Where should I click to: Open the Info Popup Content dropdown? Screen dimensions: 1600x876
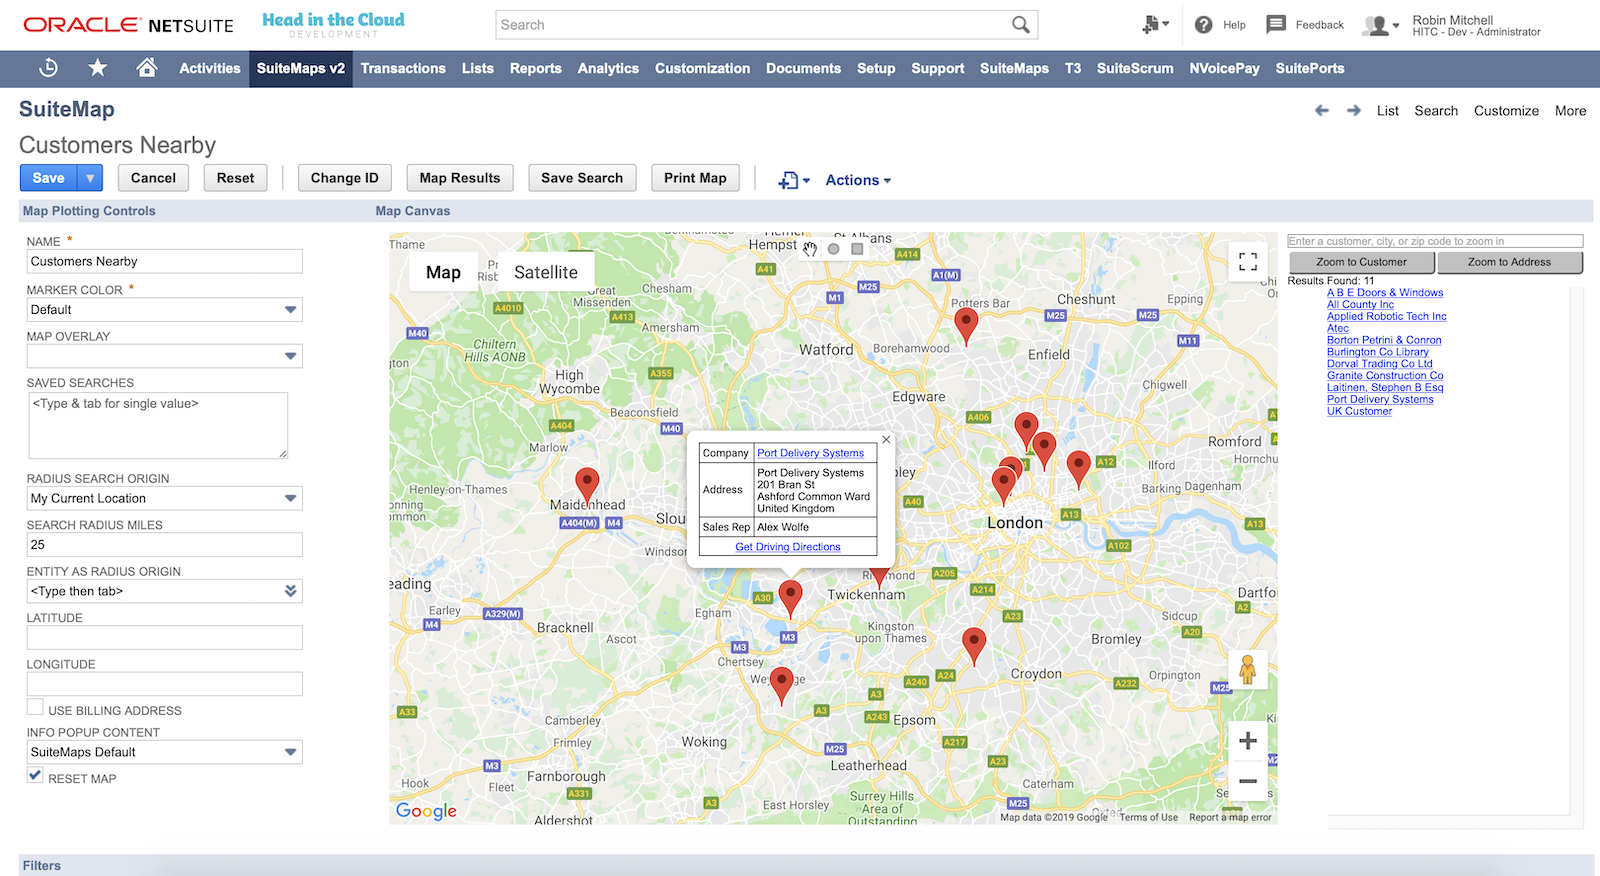[x=290, y=752]
